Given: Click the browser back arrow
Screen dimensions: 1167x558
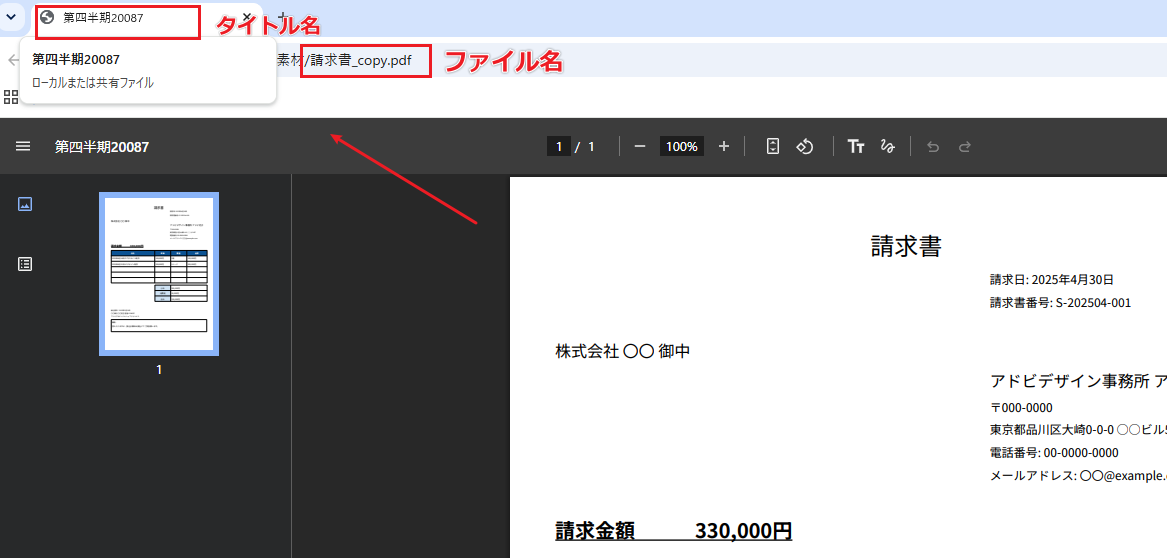Looking at the screenshot, I should [13, 60].
